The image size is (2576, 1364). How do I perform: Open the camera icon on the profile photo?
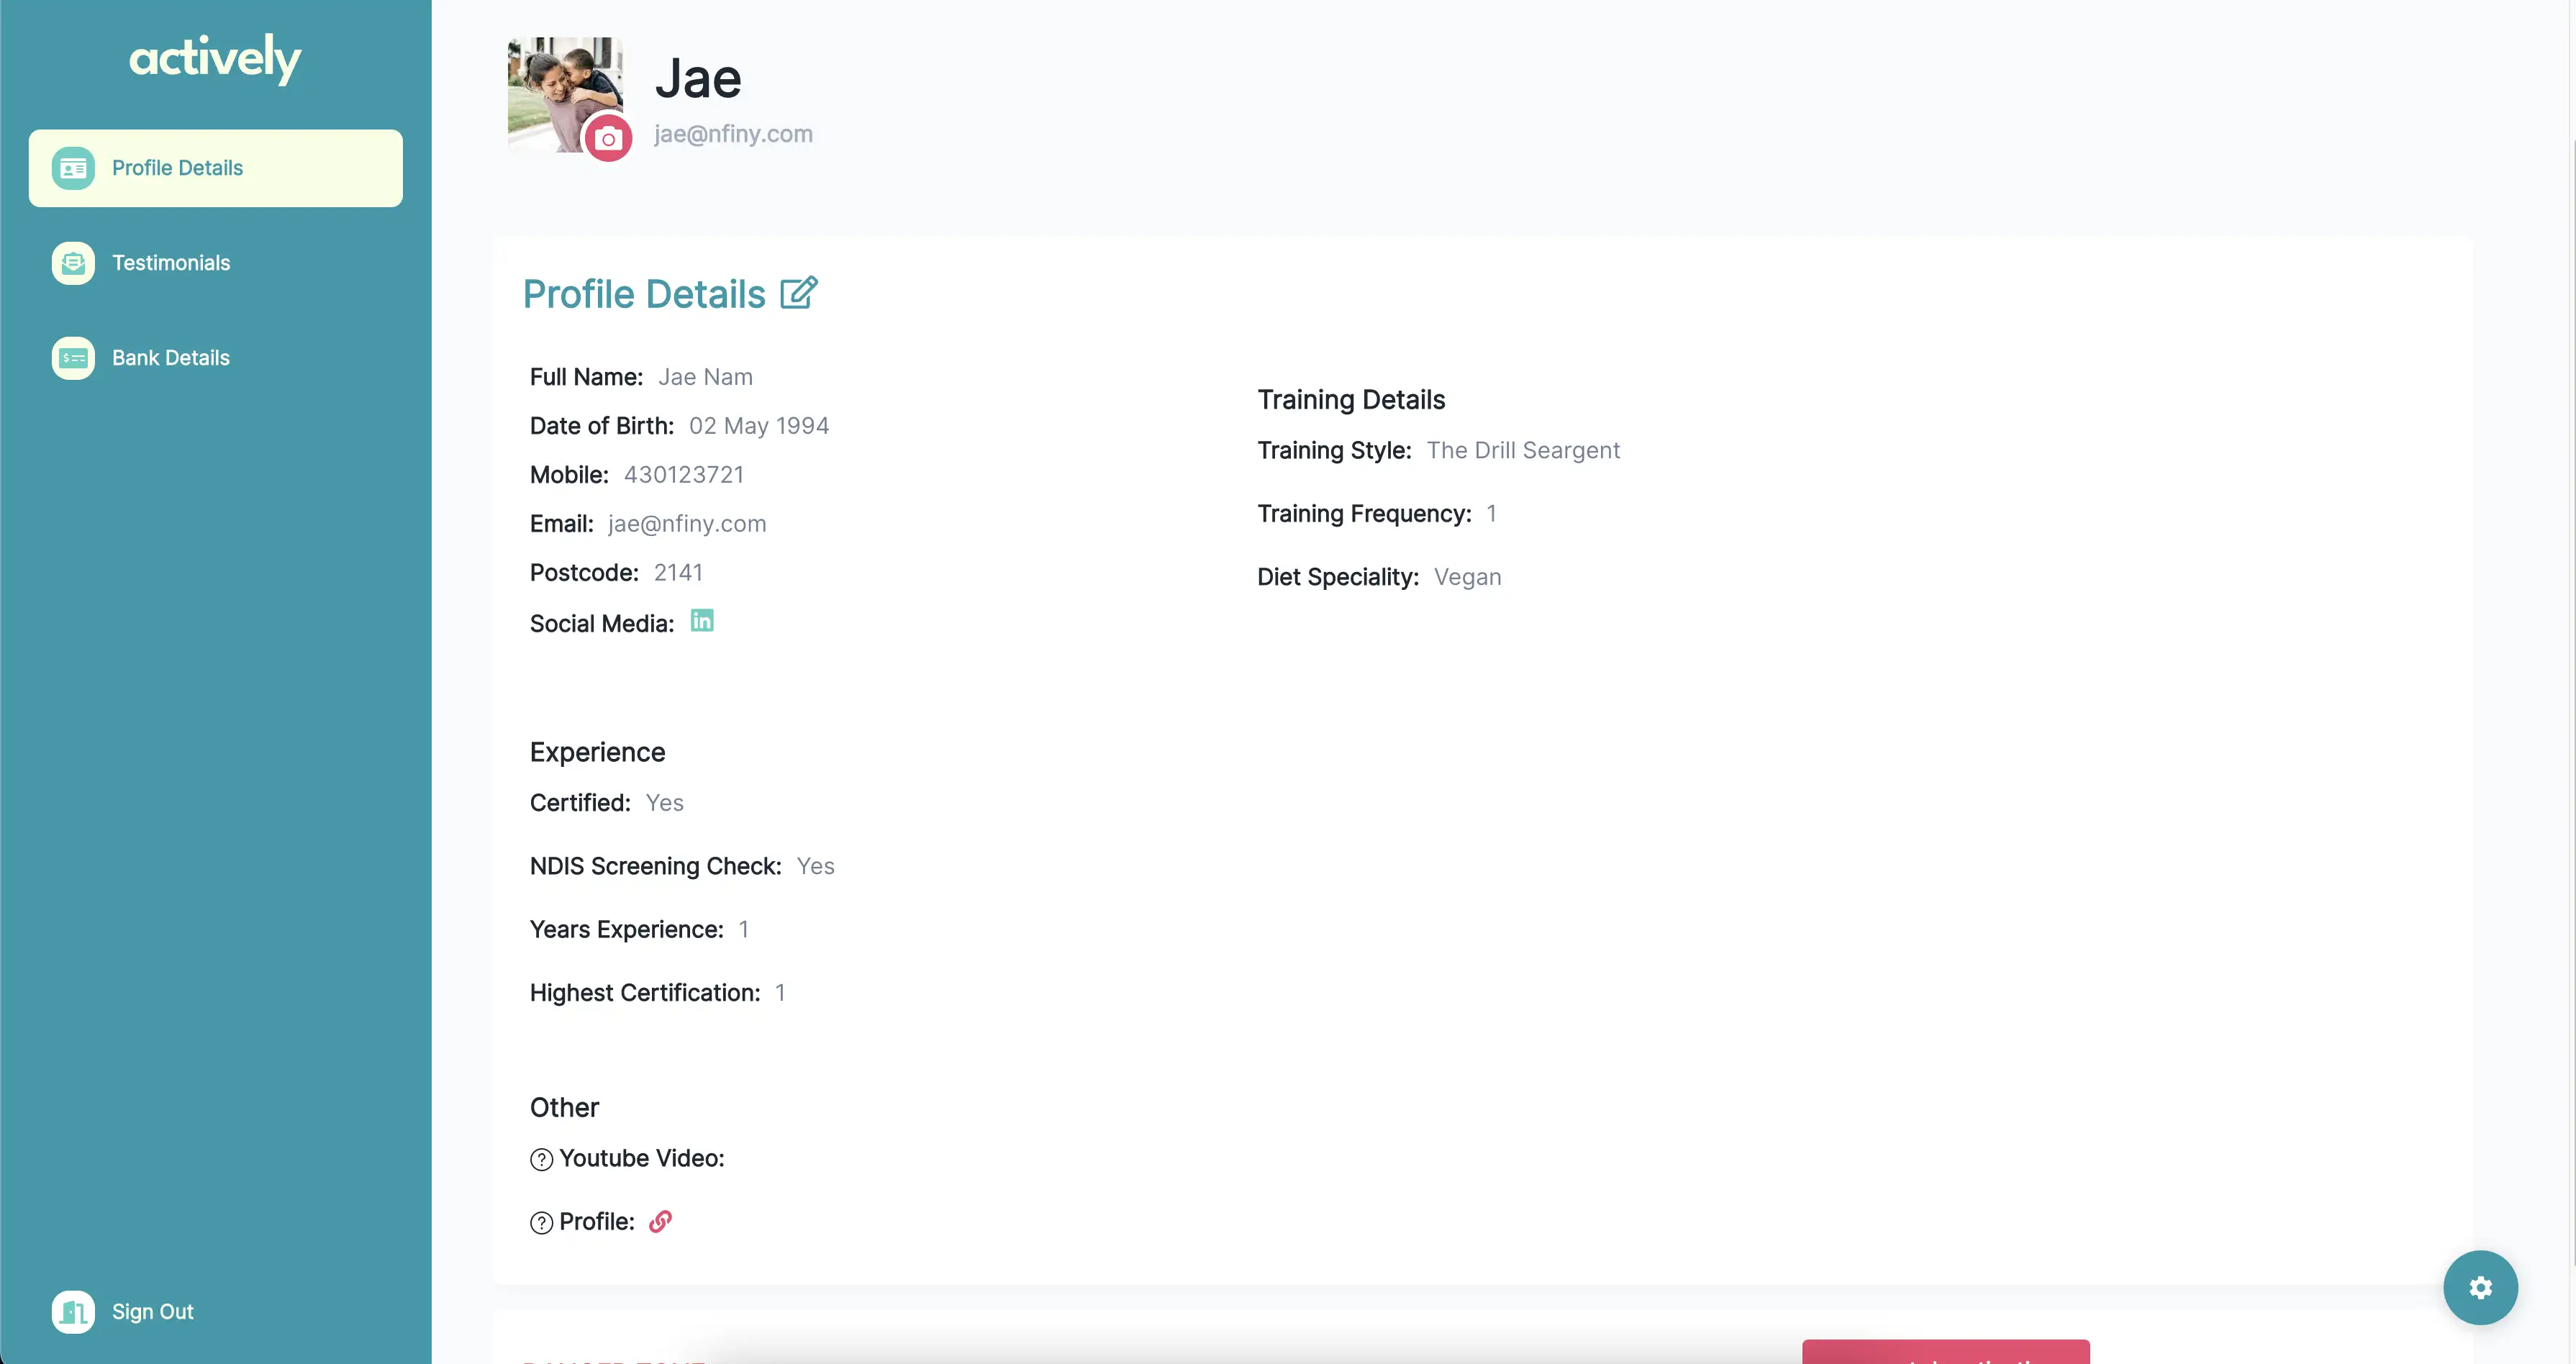[x=609, y=139]
